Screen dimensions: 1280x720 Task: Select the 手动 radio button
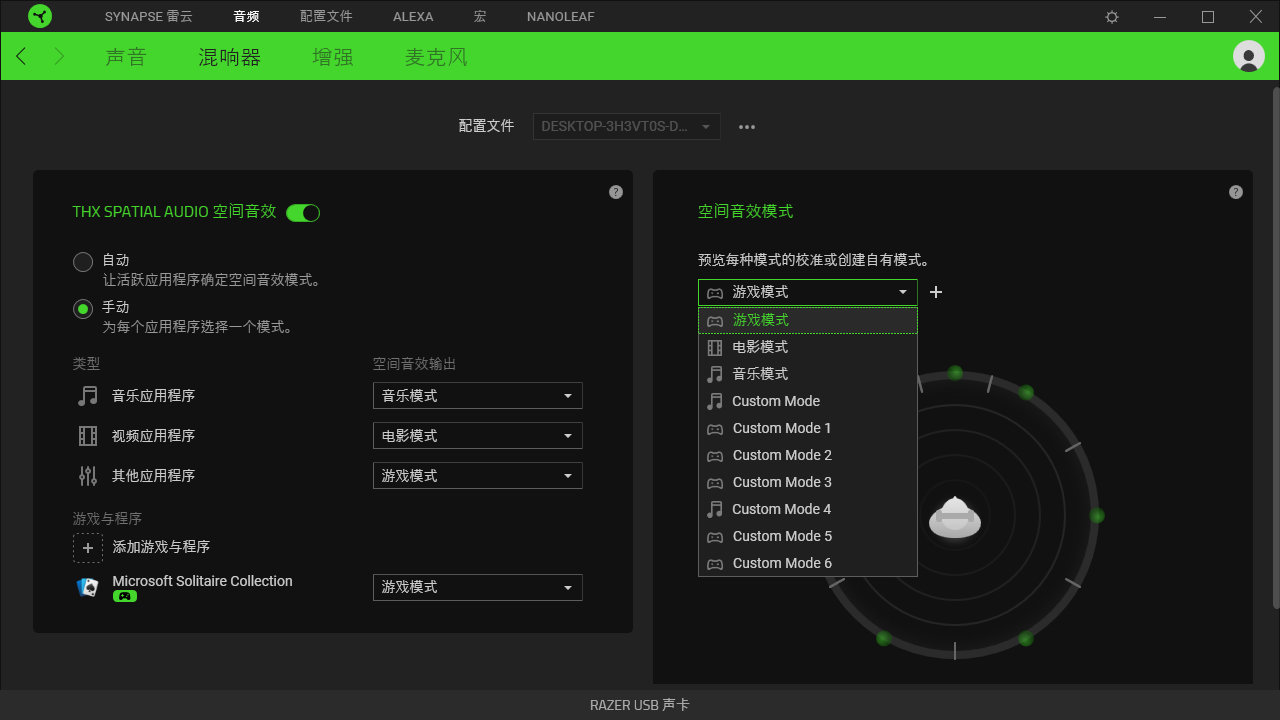point(83,309)
